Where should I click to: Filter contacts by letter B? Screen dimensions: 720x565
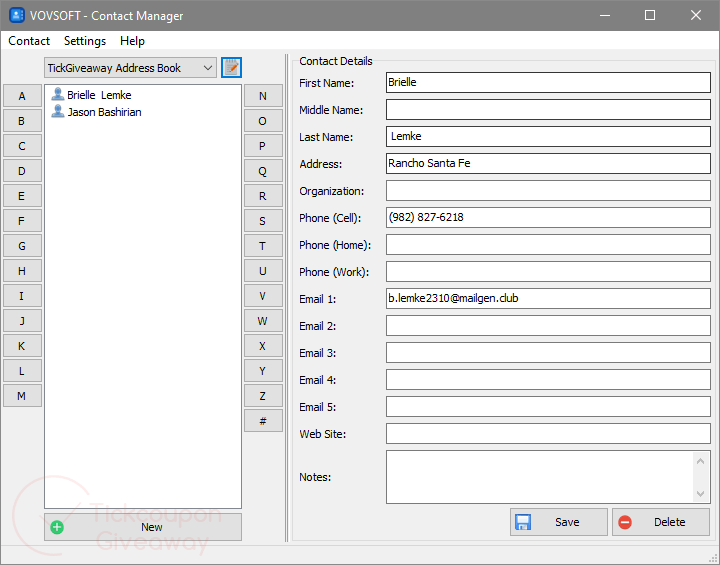22,121
